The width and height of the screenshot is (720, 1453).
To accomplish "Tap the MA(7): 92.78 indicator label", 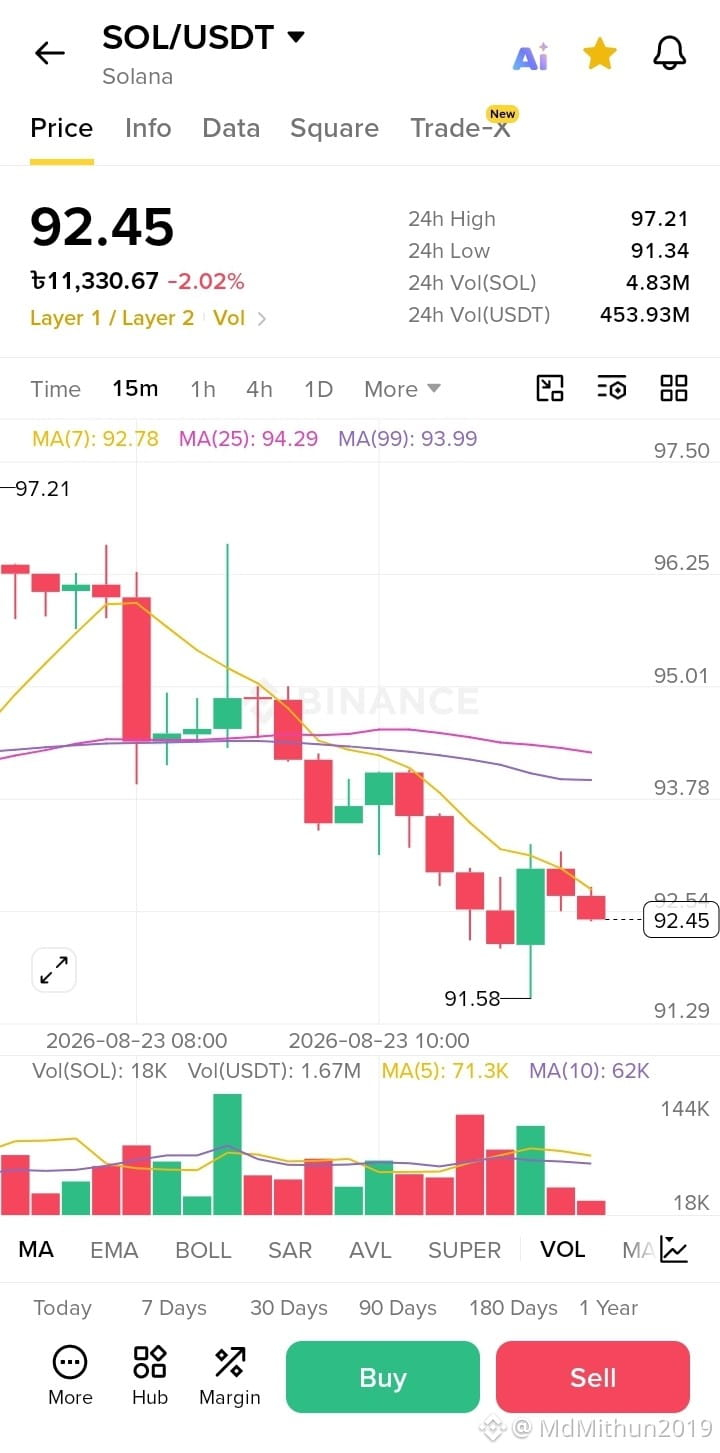I will pos(95,438).
